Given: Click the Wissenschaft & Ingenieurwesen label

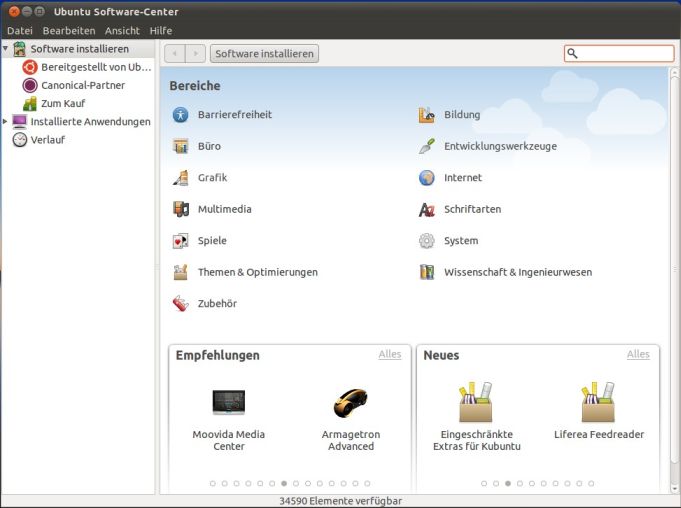Looking at the screenshot, I should [518, 272].
